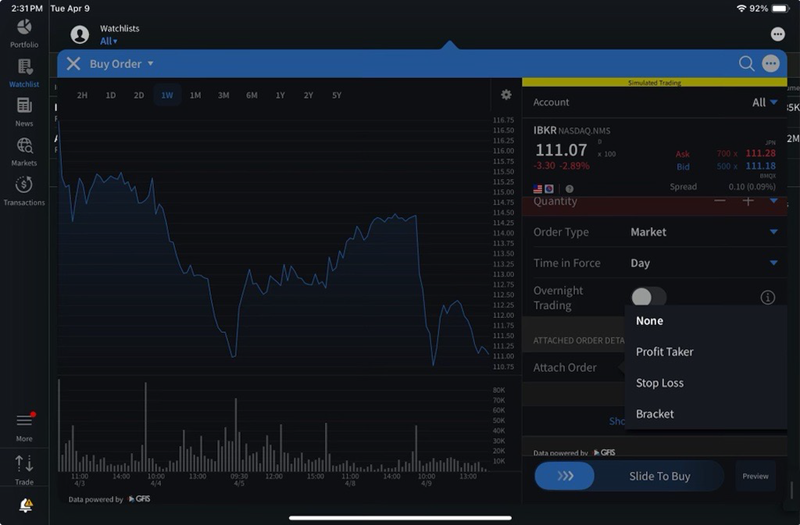The image size is (800, 525).
Task: Switch chart to 1Y timeframe
Action: coord(280,95)
